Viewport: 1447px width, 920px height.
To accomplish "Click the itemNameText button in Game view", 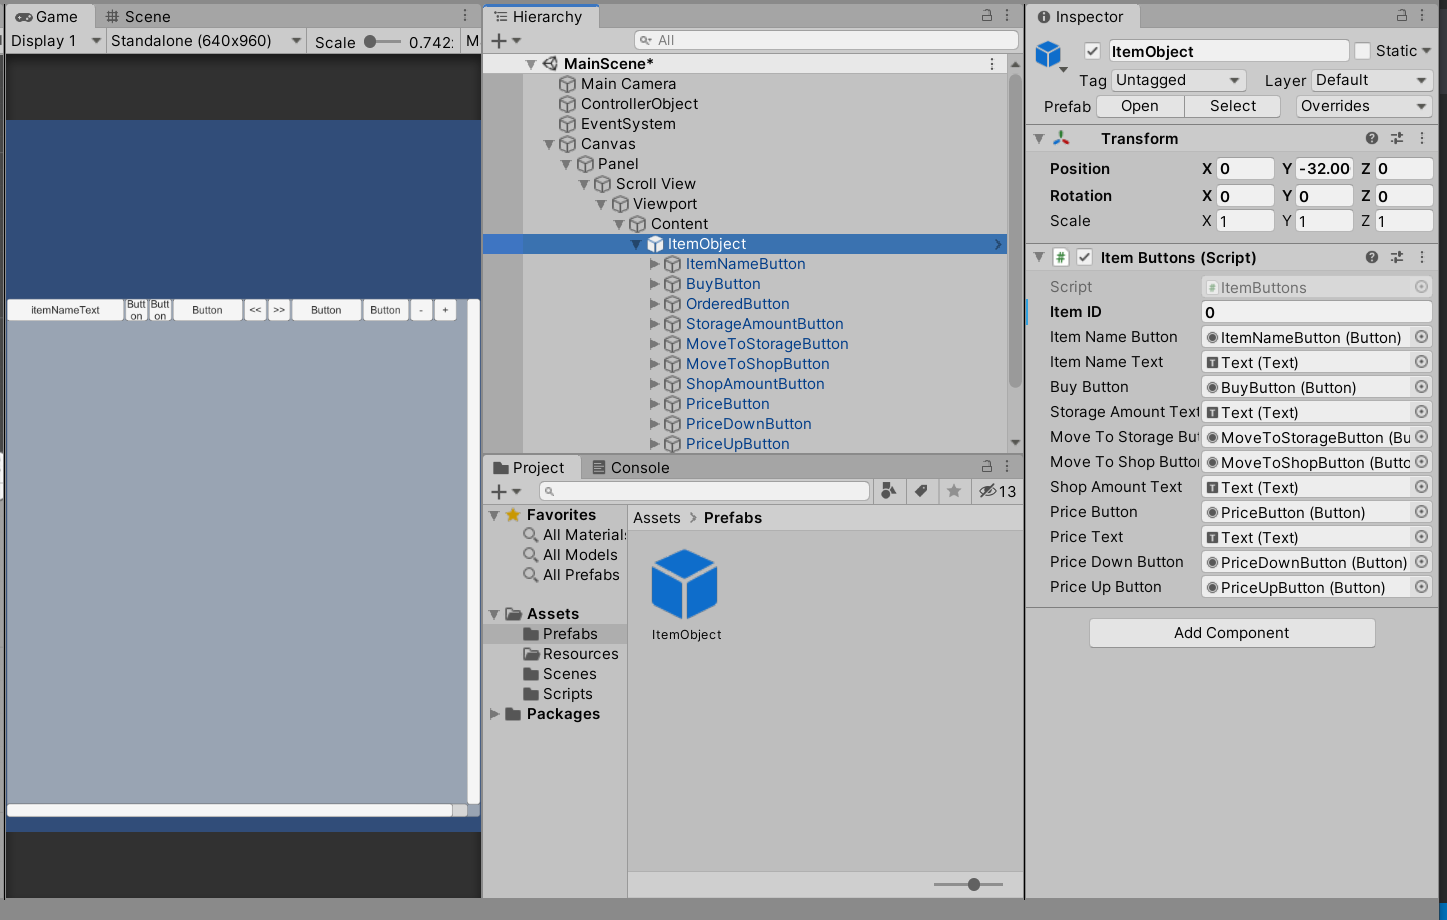I will (65, 310).
